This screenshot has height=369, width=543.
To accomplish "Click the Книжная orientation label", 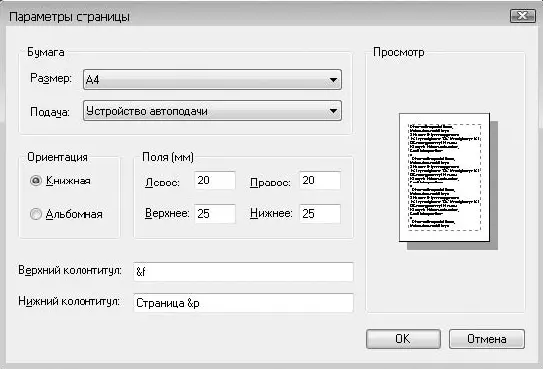I will click(x=68, y=181).
